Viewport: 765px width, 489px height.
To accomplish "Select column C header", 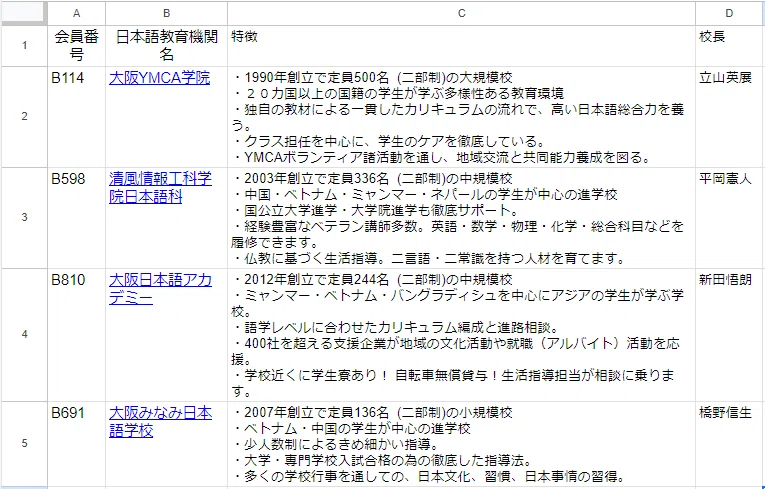I will point(462,13).
